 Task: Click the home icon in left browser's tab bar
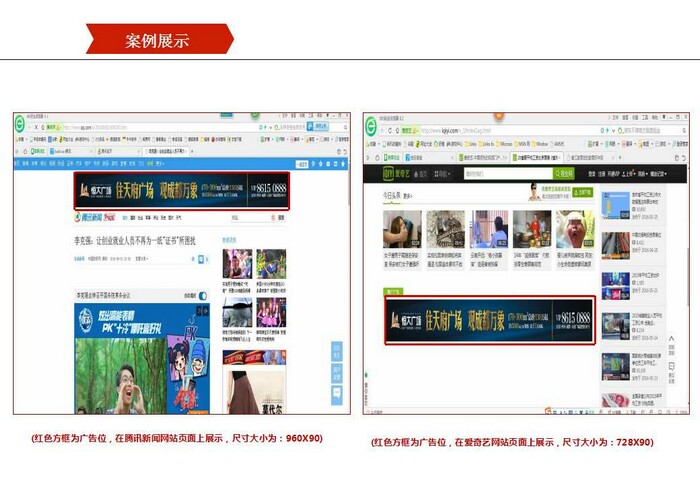pyautogui.click(x=25, y=152)
